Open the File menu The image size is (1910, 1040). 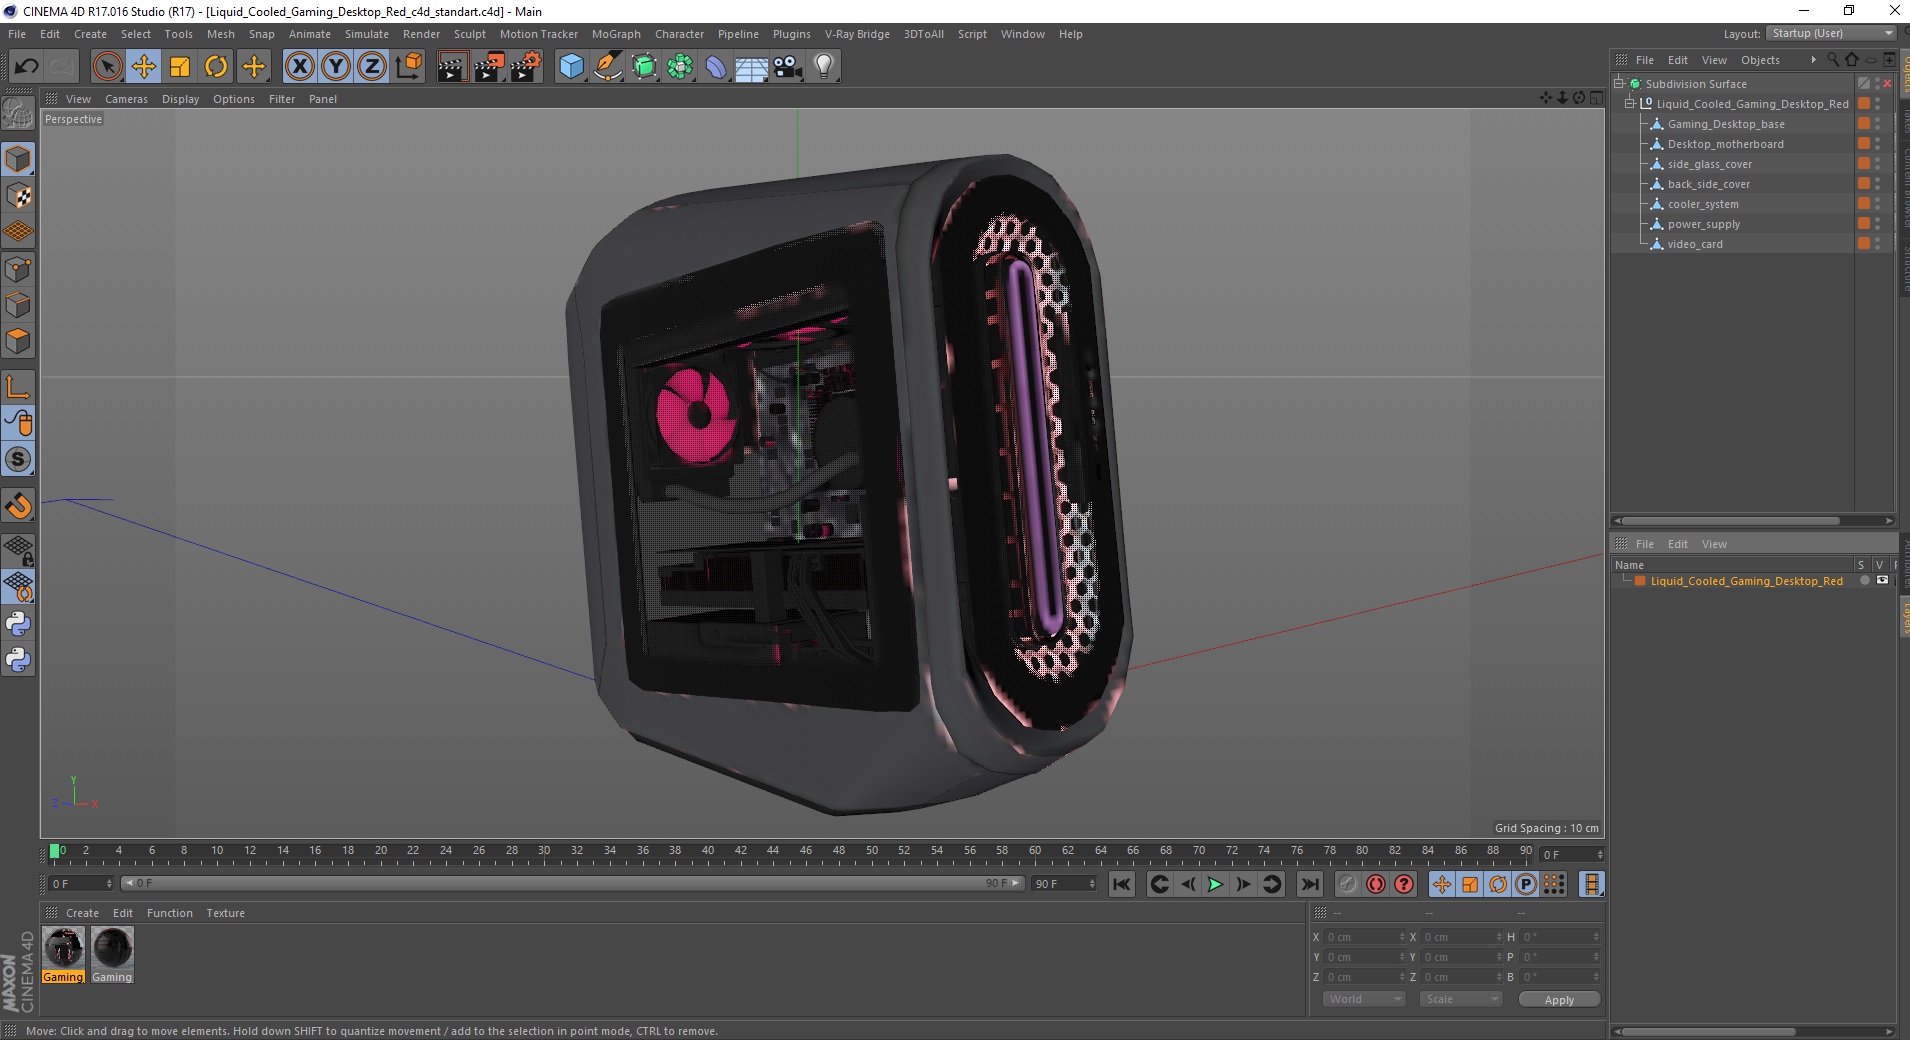pos(17,34)
